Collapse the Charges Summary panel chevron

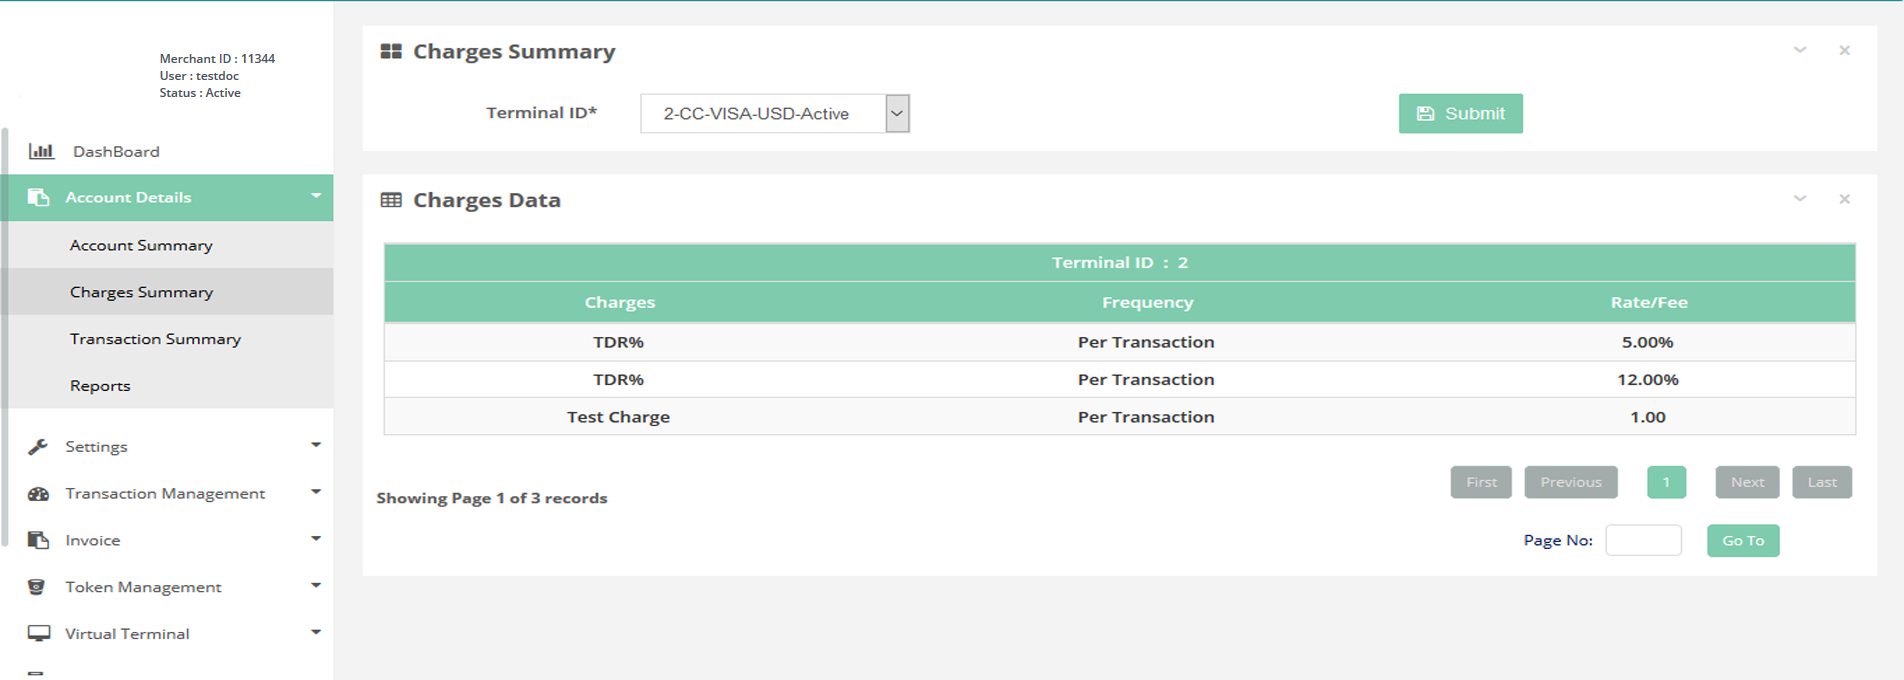[1799, 50]
